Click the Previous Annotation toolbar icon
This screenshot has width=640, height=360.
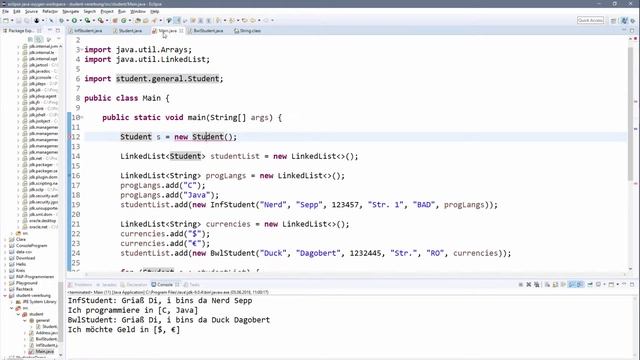(232, 20)
